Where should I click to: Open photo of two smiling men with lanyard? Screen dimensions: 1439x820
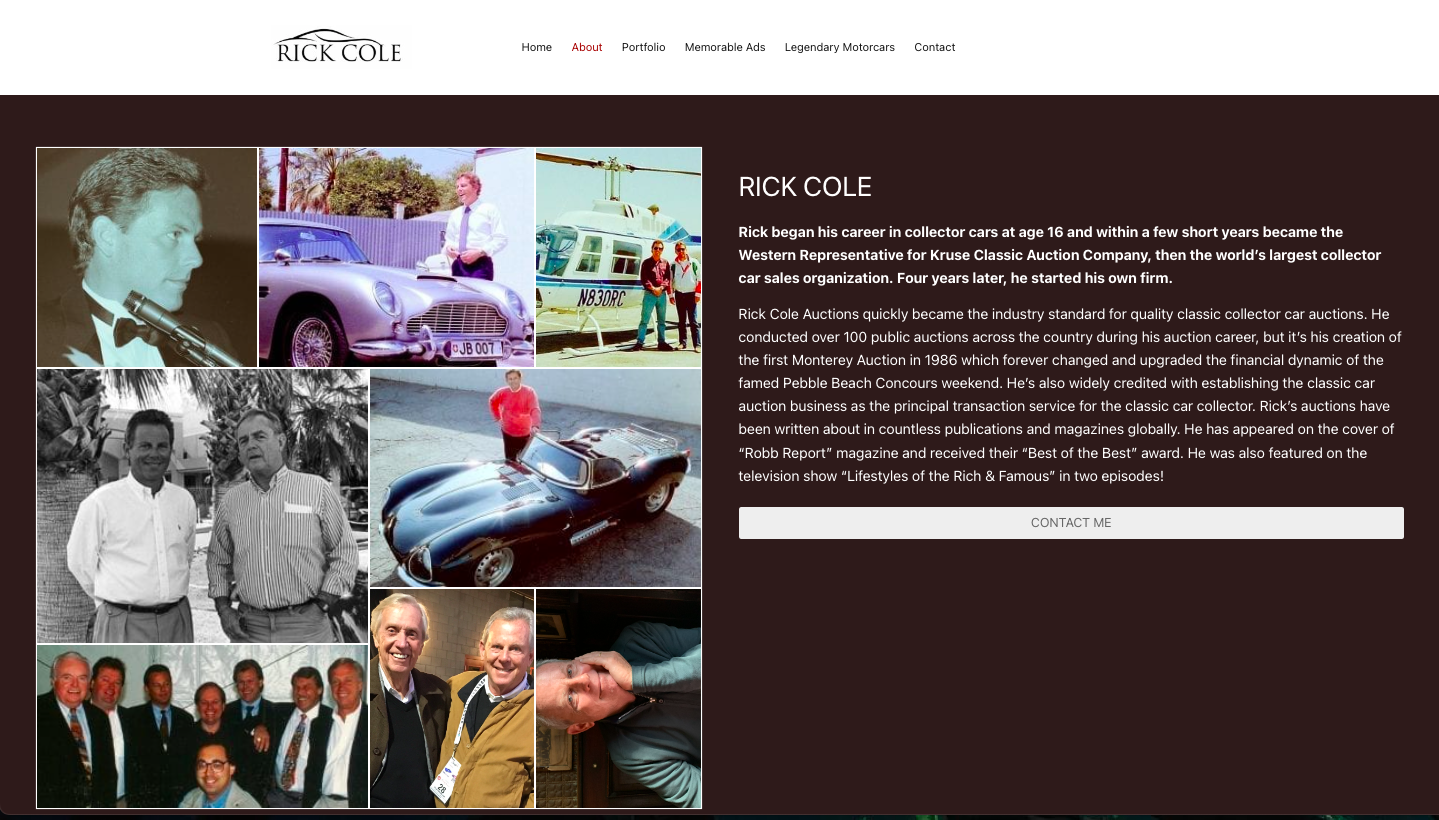click(452, 698)
